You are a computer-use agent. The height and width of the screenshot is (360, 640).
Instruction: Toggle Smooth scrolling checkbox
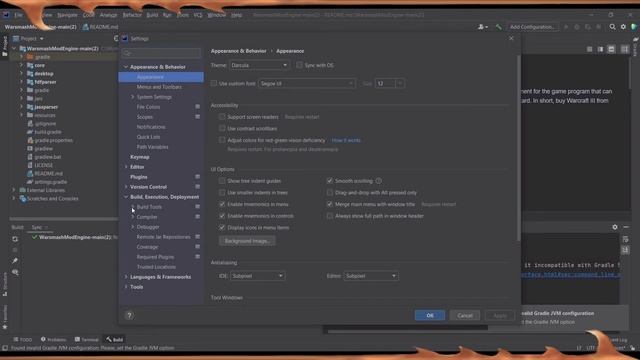[x=330, y=181]
